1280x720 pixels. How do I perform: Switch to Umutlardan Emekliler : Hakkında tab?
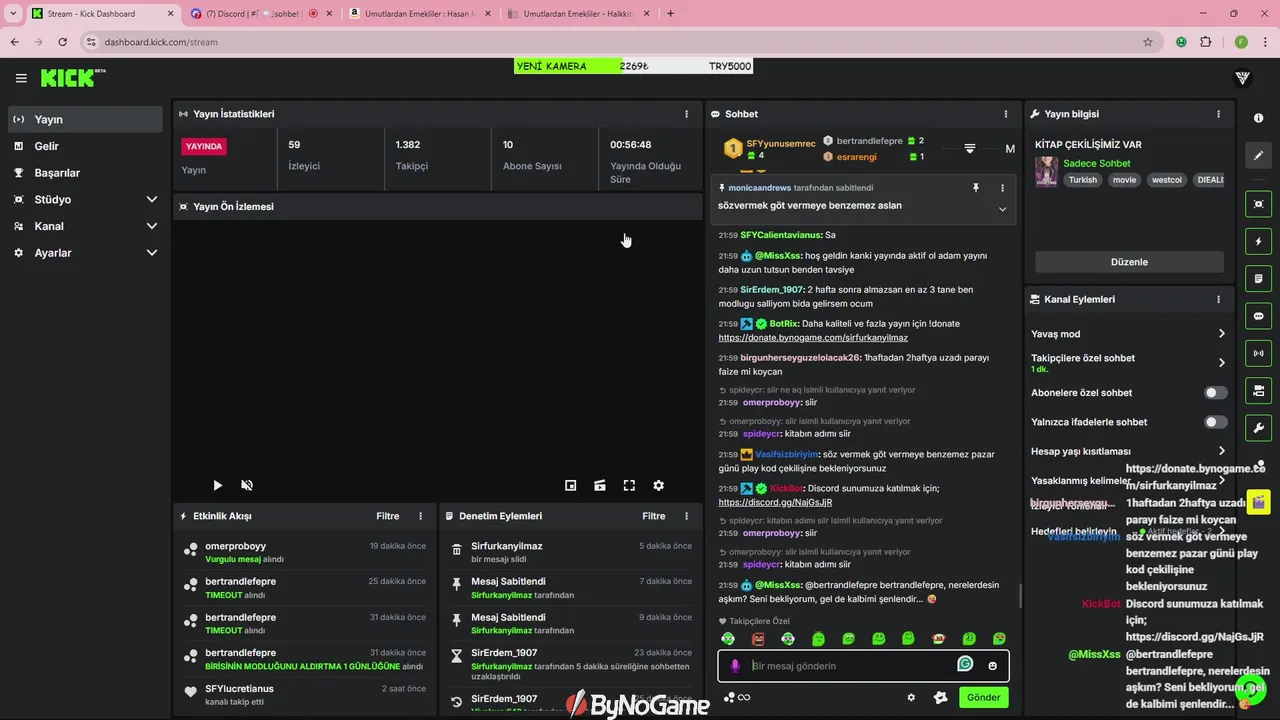click(x=578, y=14)
